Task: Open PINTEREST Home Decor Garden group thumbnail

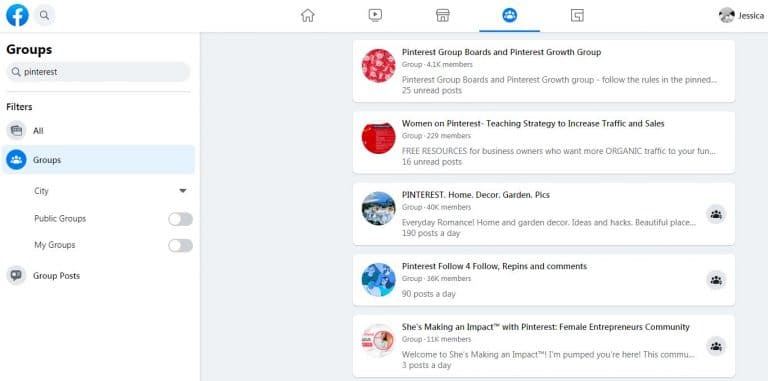Action: 379,209
